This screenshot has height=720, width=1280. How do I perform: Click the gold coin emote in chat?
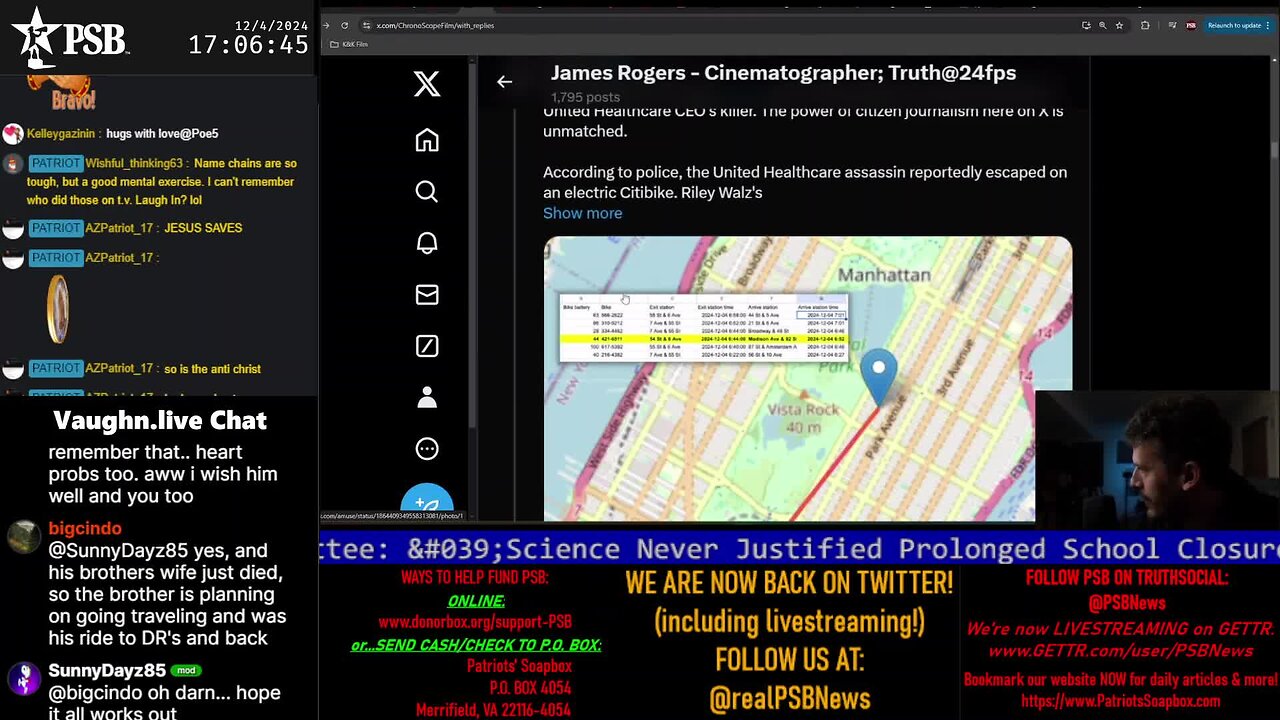click(58, 309)
